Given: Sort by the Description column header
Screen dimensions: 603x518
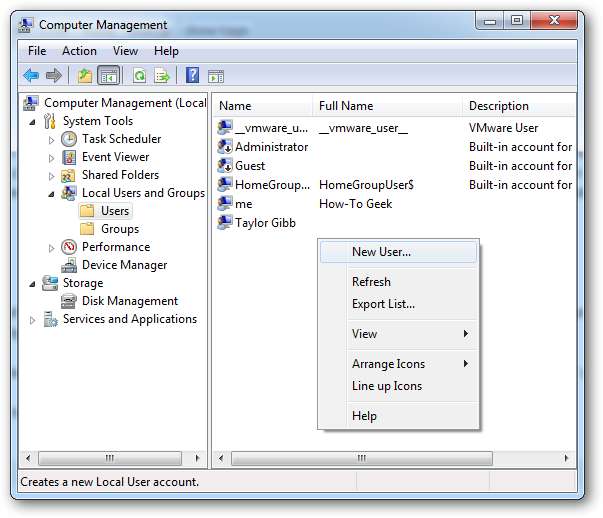Looking at the screenshot, I should tap(519, 106).
